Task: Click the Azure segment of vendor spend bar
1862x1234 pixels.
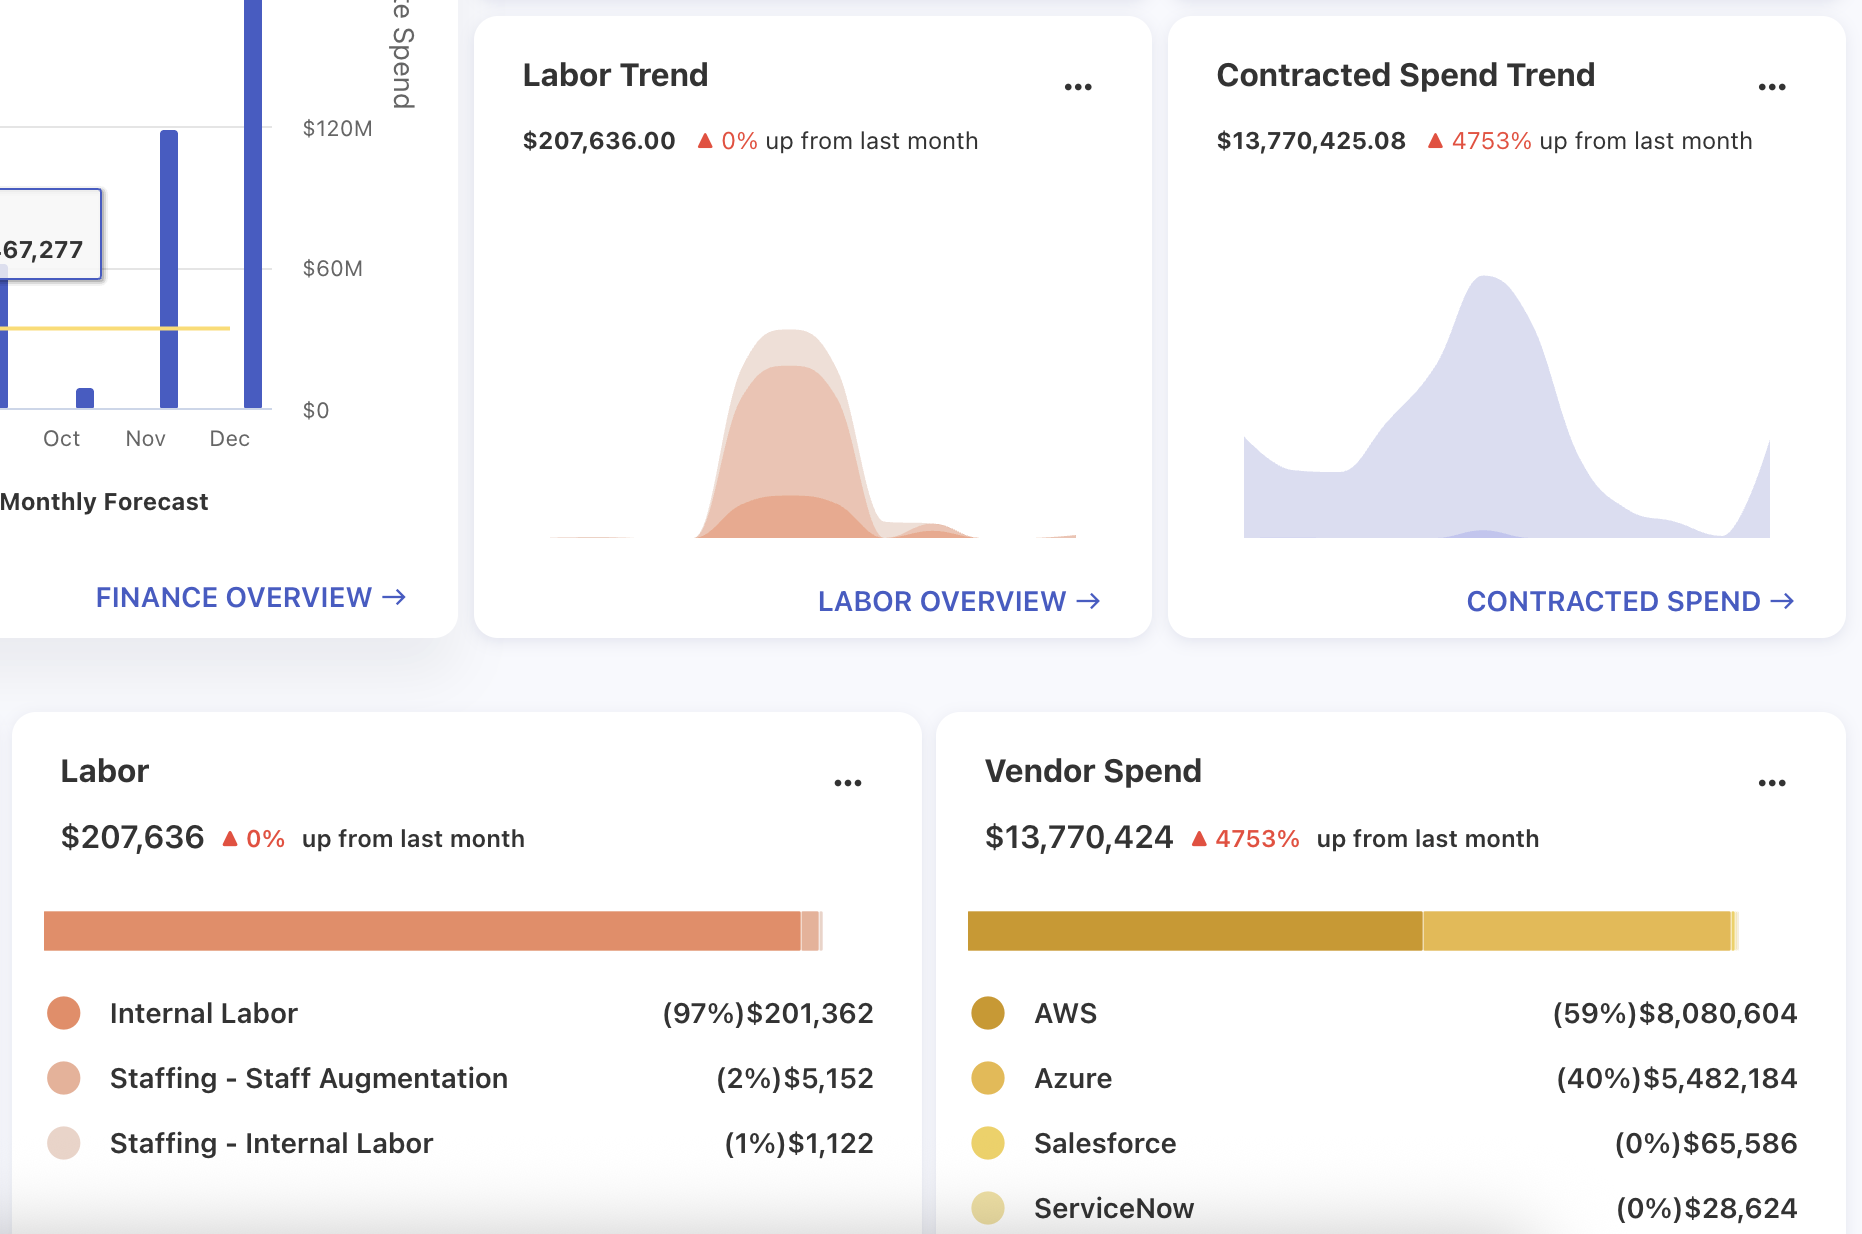Action: coord(1576,931)
